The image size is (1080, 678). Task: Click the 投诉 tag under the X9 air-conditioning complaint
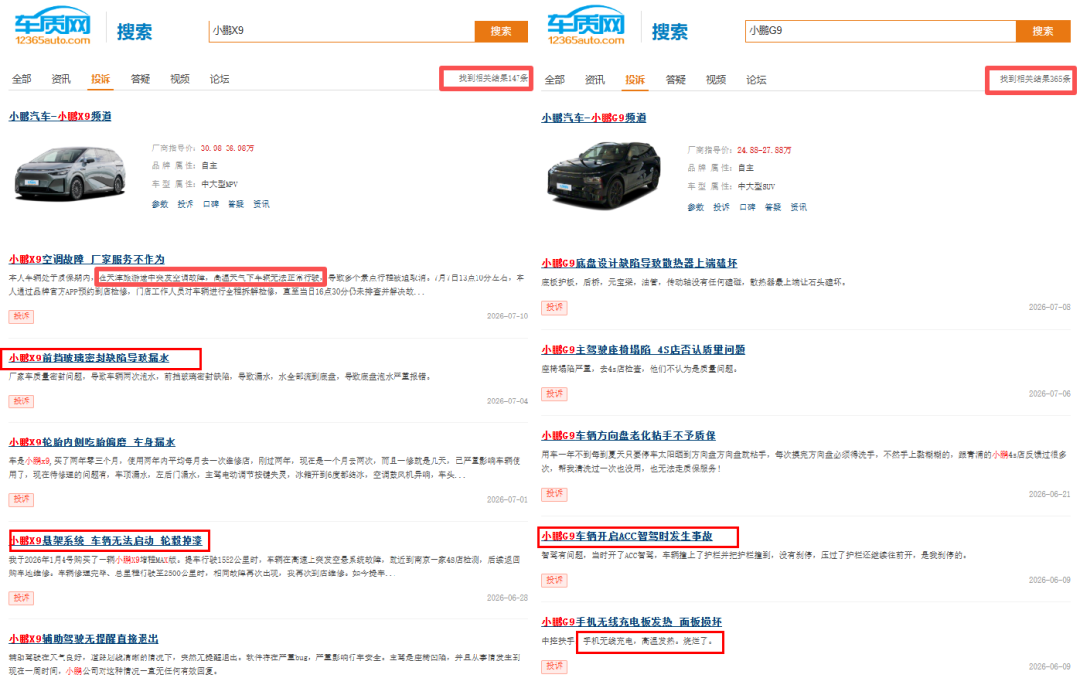click(x=21, y=316)
